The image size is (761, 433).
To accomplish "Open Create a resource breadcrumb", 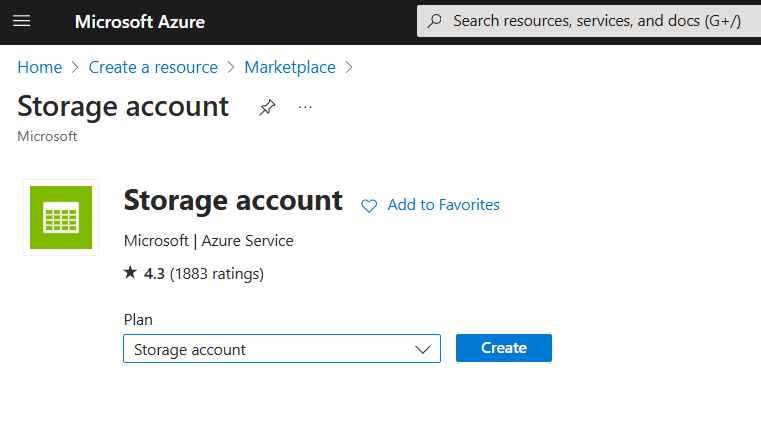I will (x=153, y=67).
